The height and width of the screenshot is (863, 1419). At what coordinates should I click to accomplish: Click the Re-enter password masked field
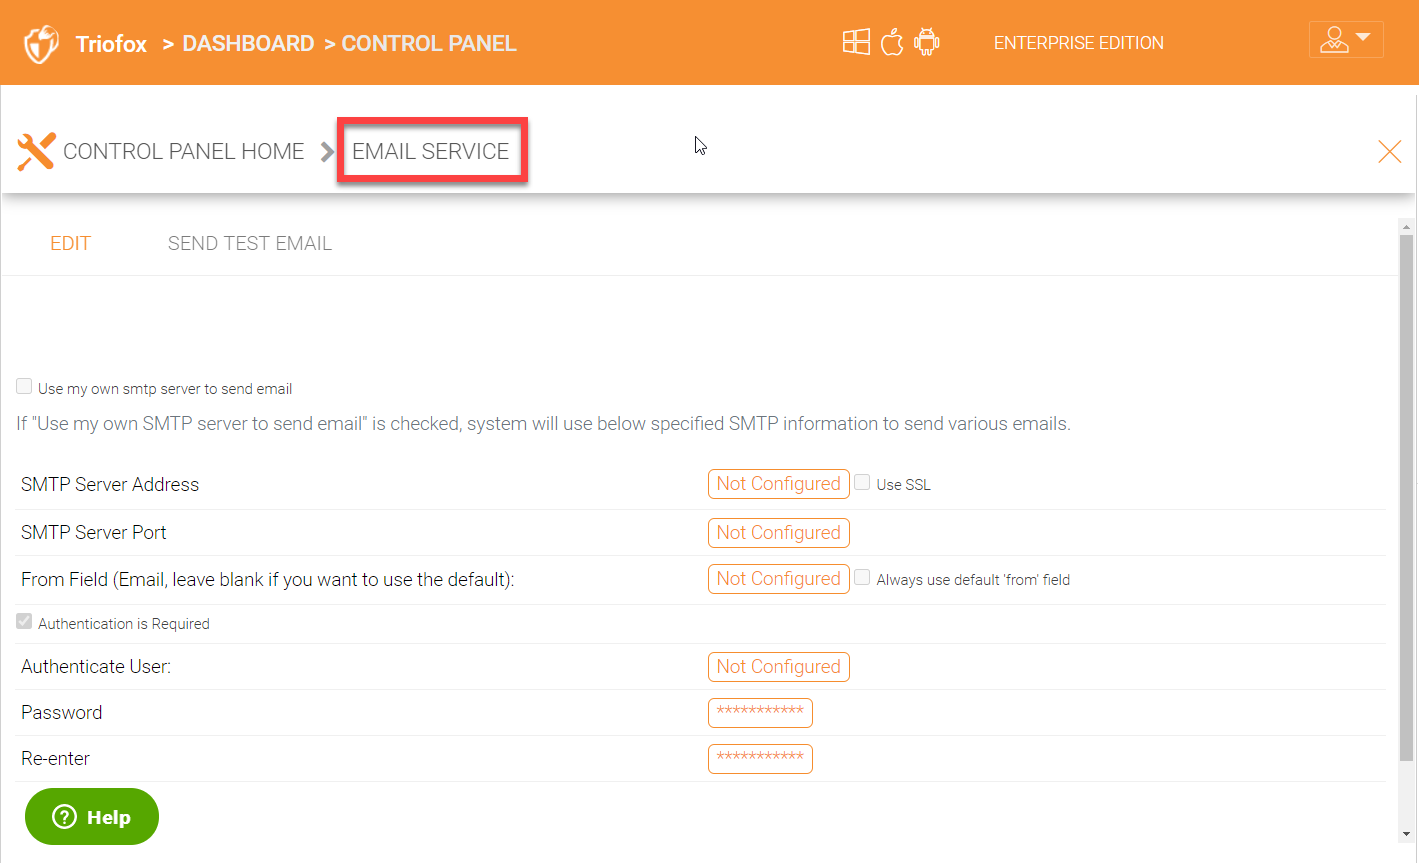click(760, 759)
